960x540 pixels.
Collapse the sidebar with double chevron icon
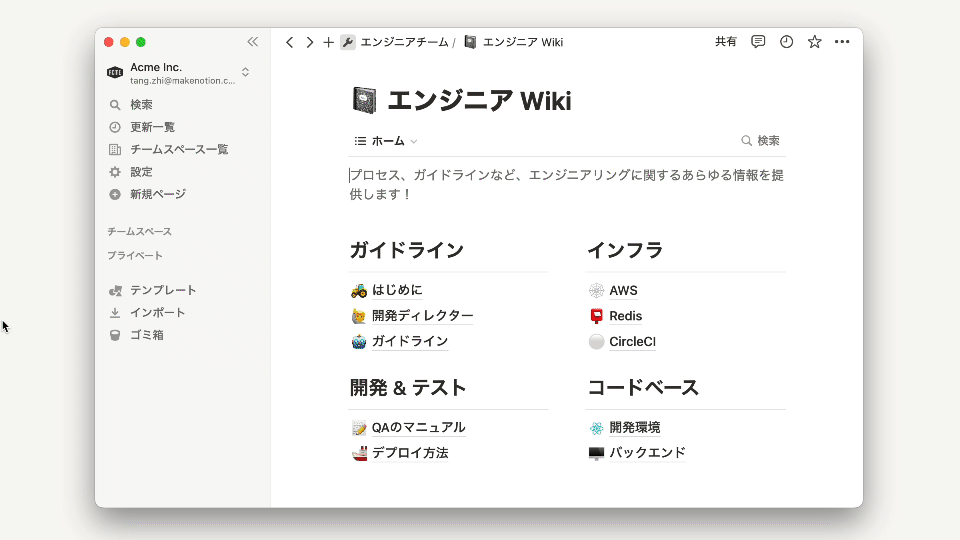coord(252,42)
